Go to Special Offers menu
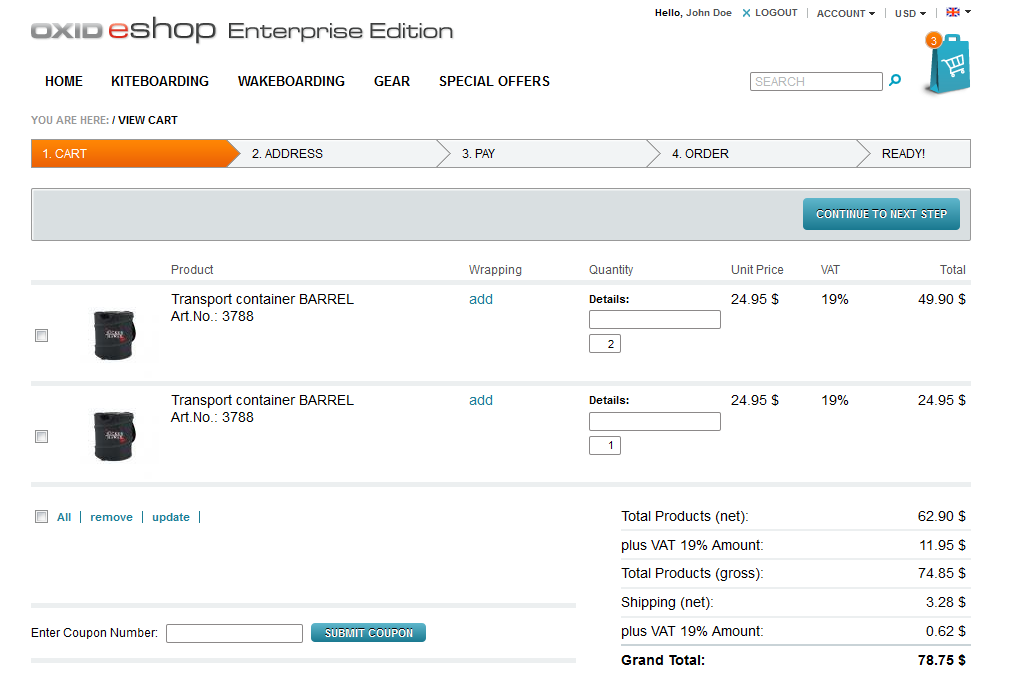The height and width of the screenshot is (699, 1031). (x=494, y=81)
